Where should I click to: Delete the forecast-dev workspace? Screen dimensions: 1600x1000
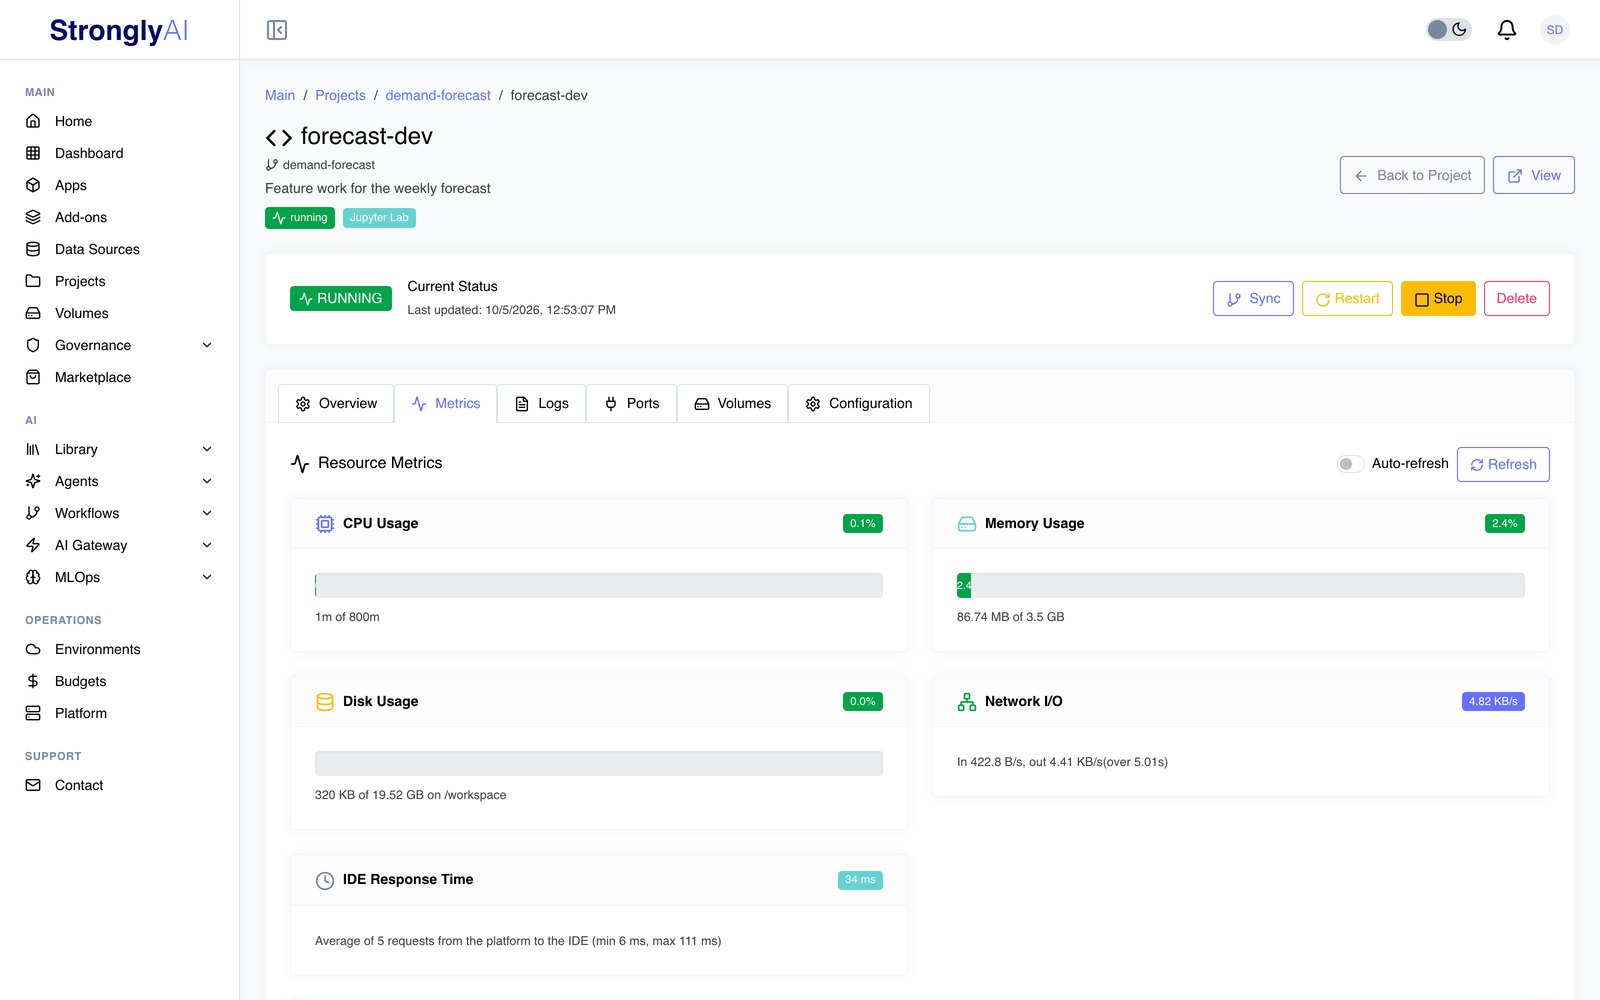tap(1517, 299)
